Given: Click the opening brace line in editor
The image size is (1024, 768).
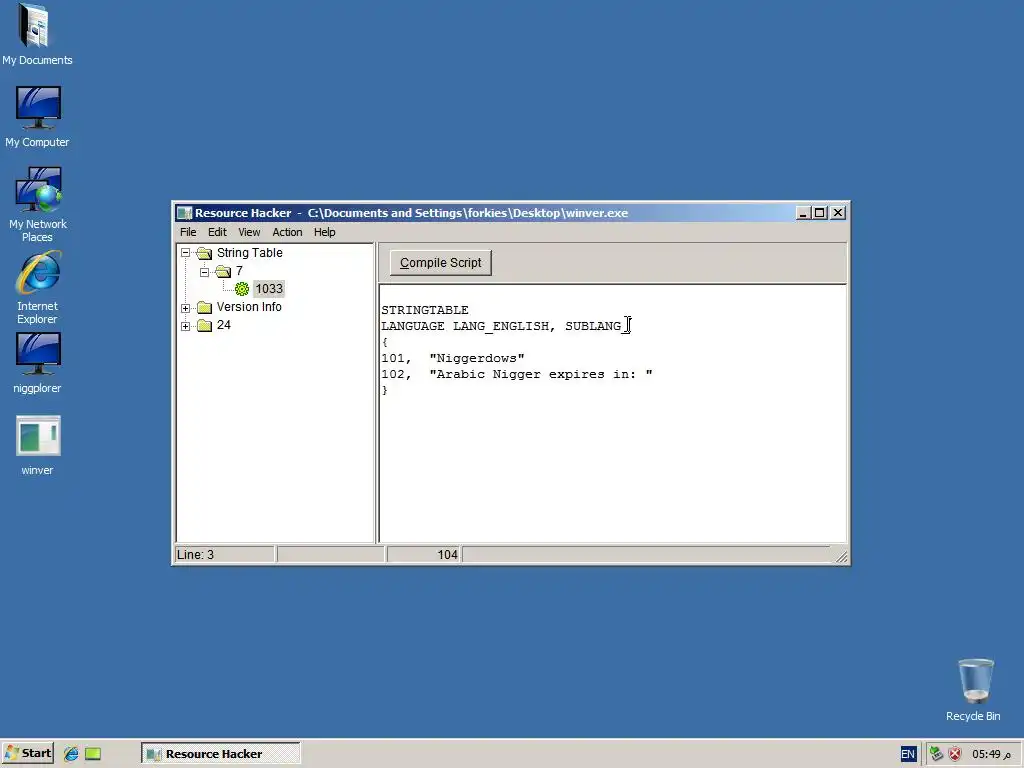Looking at the screenshot, I should tap(385, 342).
